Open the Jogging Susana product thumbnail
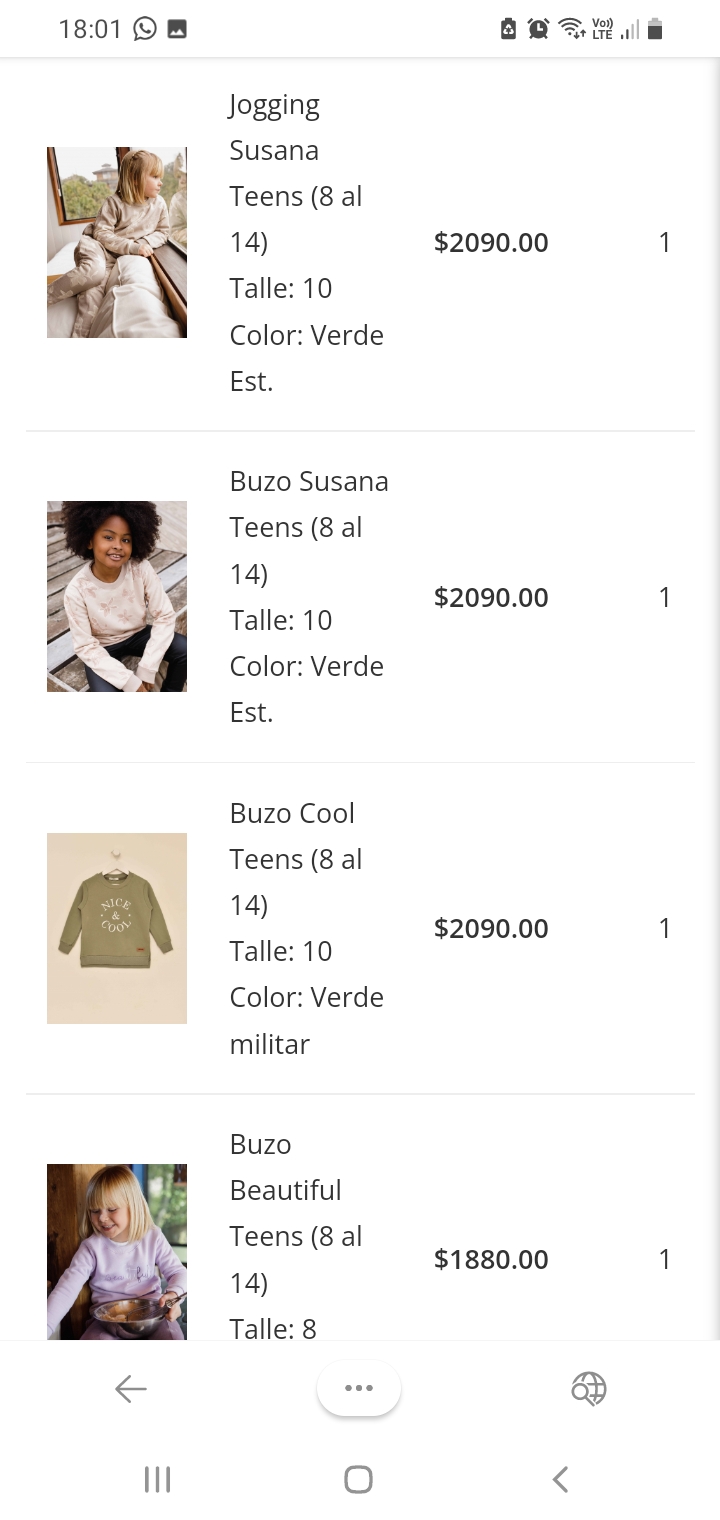 tap(117, 242)
